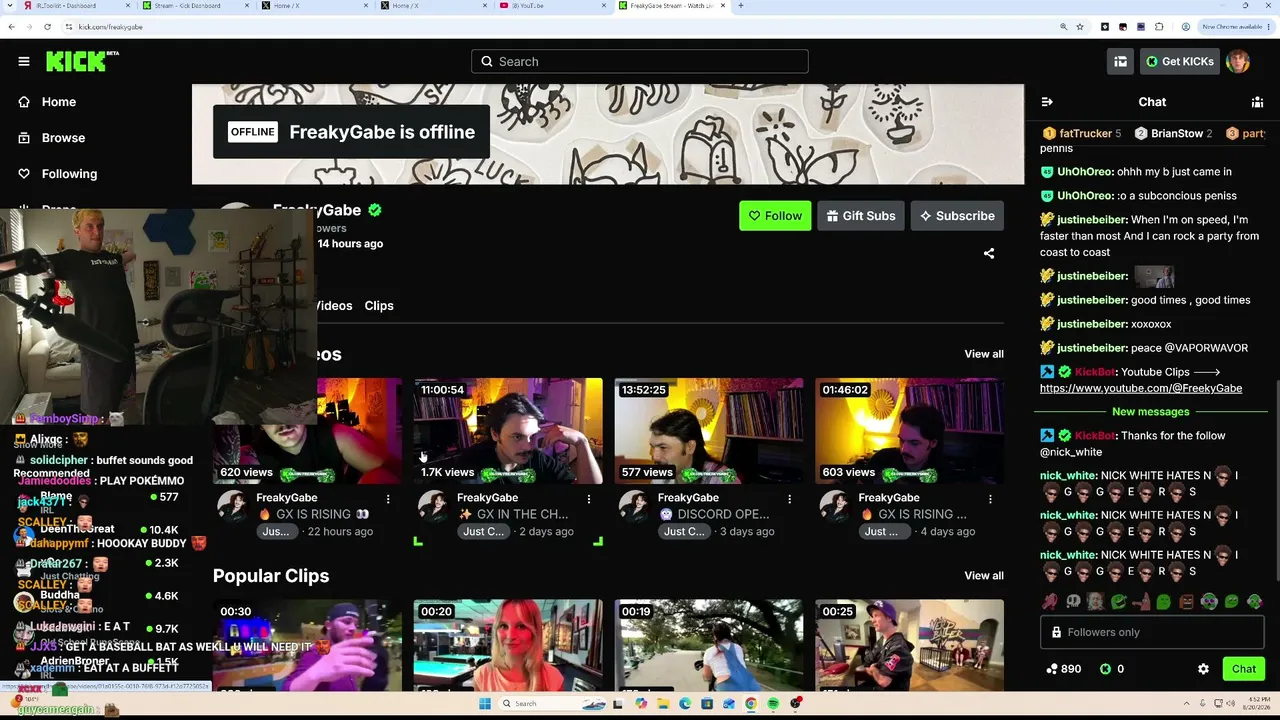Open Spotify from the taskbar
The height and width of the screenshot is (720, 1280).
click(773, 704)
